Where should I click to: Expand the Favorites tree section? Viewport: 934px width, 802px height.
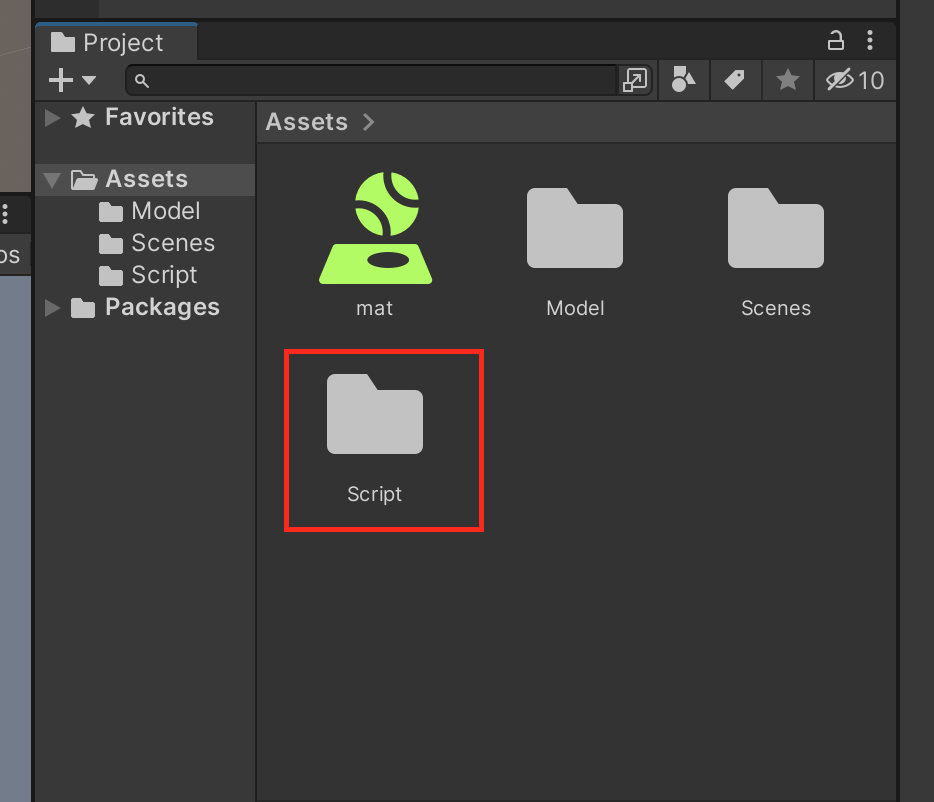[53, 118]
